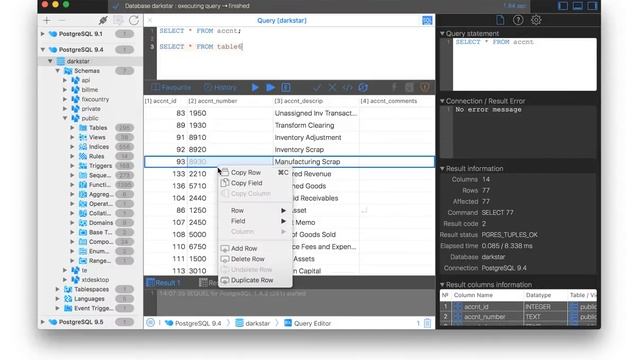
Task: Click the document icon in right panel header
Action: [x=500, y=20]
